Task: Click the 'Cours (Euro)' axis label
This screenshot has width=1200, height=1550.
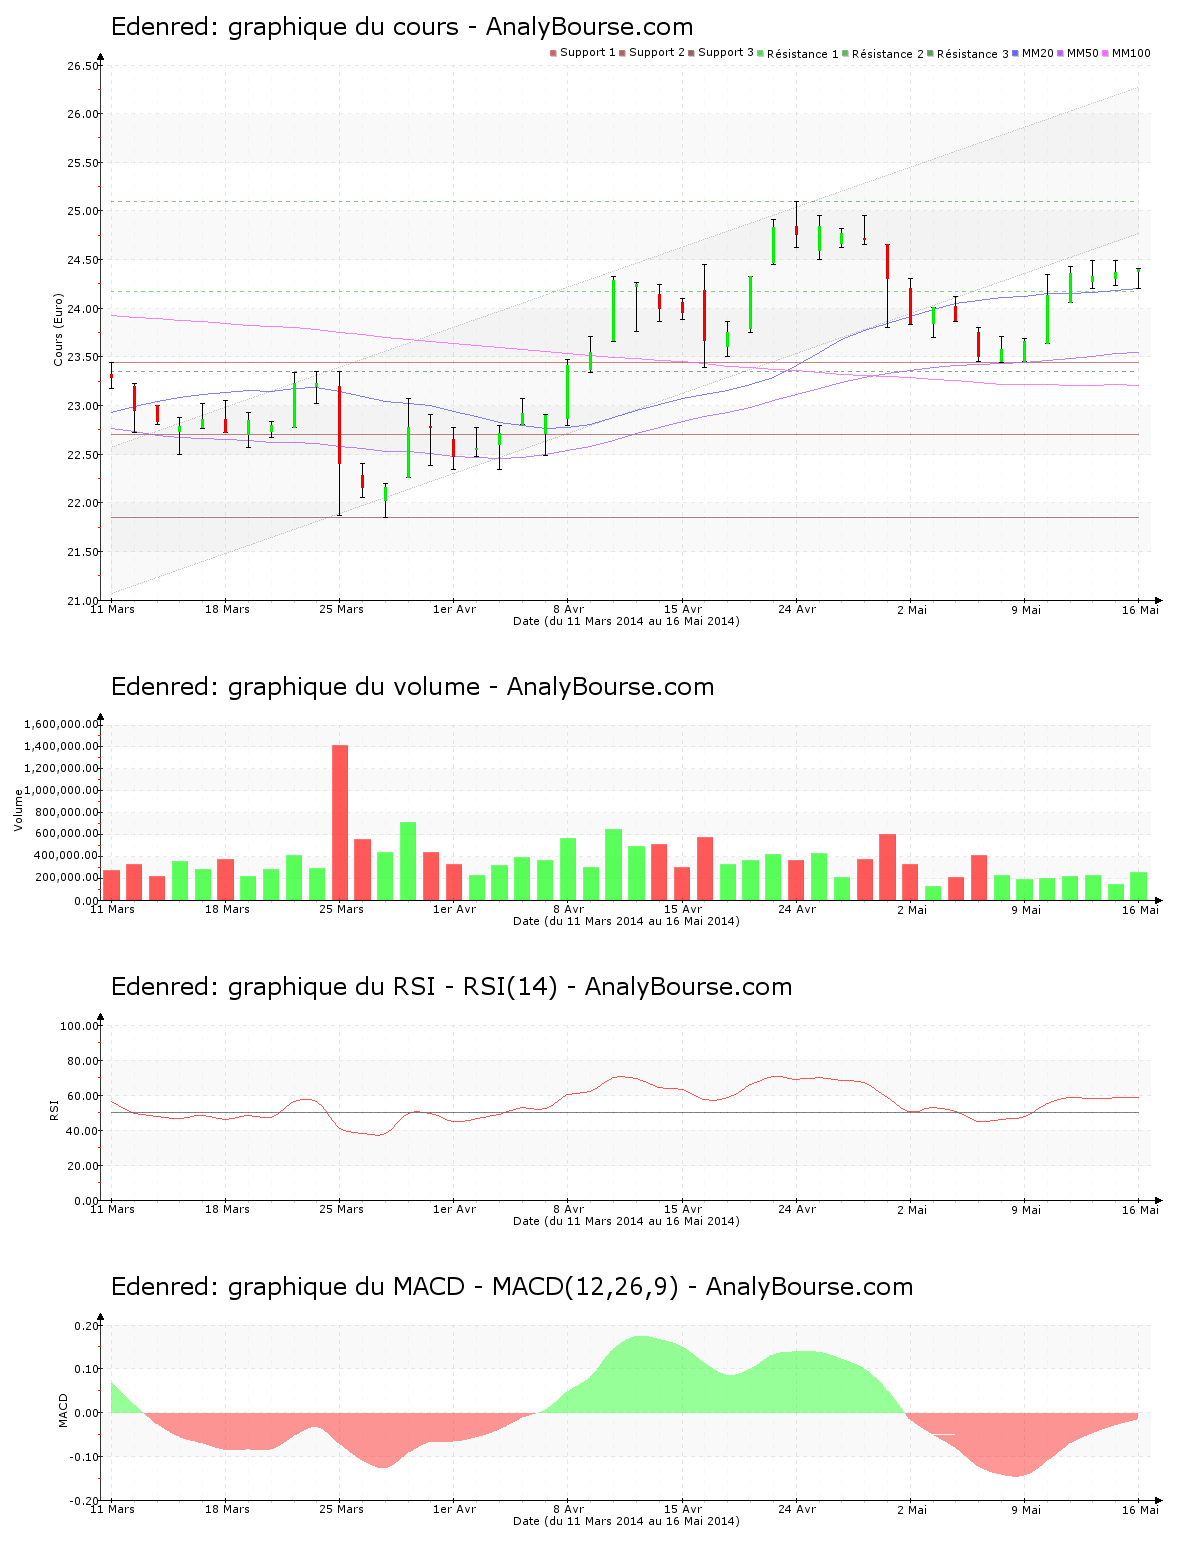Action: click(x=58, y=330)
